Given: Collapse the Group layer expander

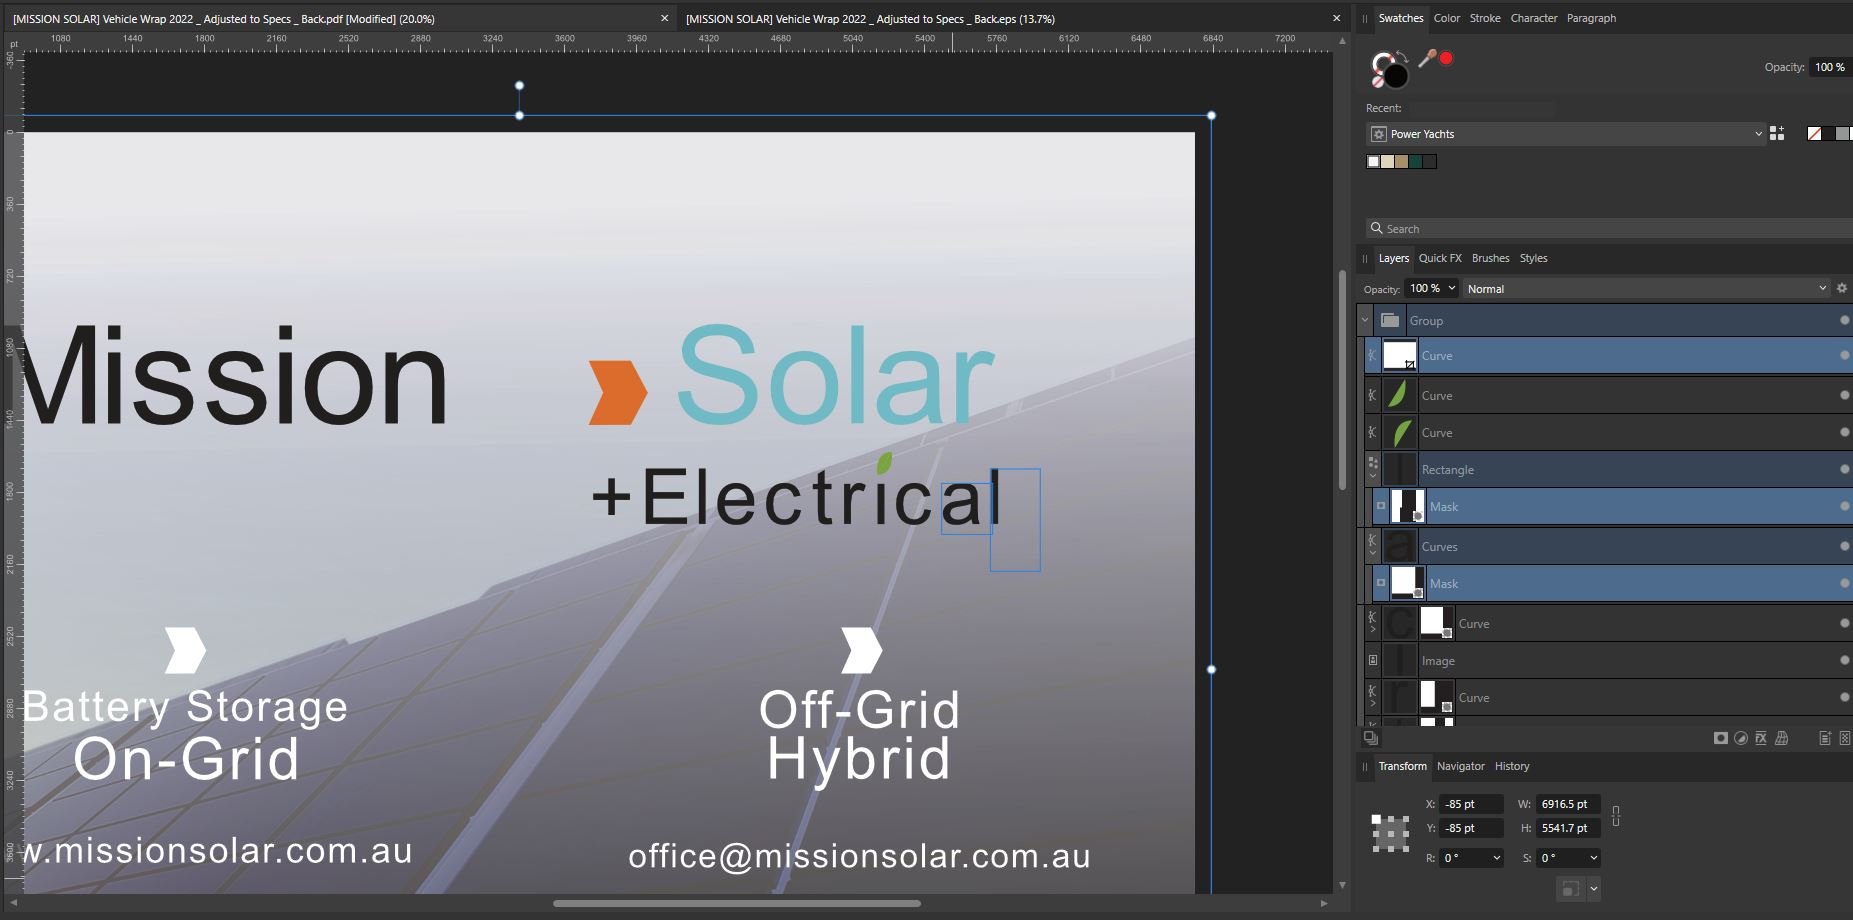Looking at the screenshot, I should tap(1365, 320).
